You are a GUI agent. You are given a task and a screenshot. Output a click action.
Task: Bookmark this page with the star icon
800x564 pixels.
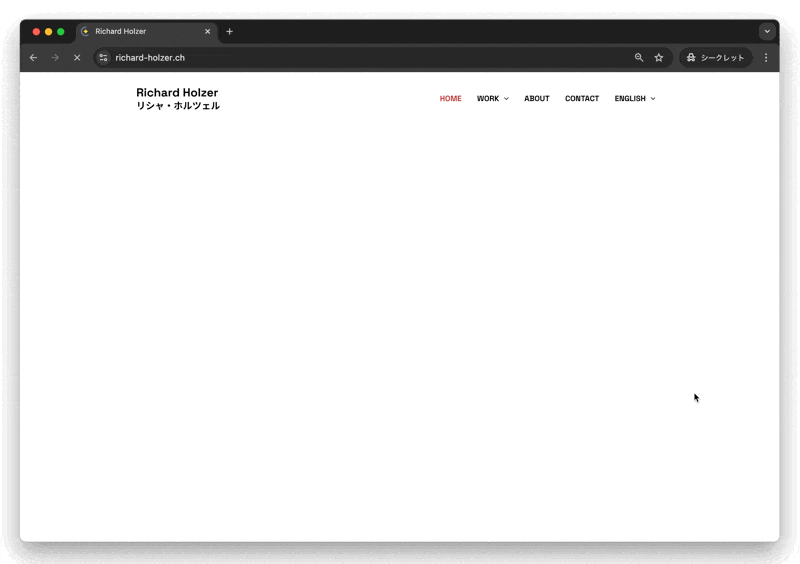[659, 58]
